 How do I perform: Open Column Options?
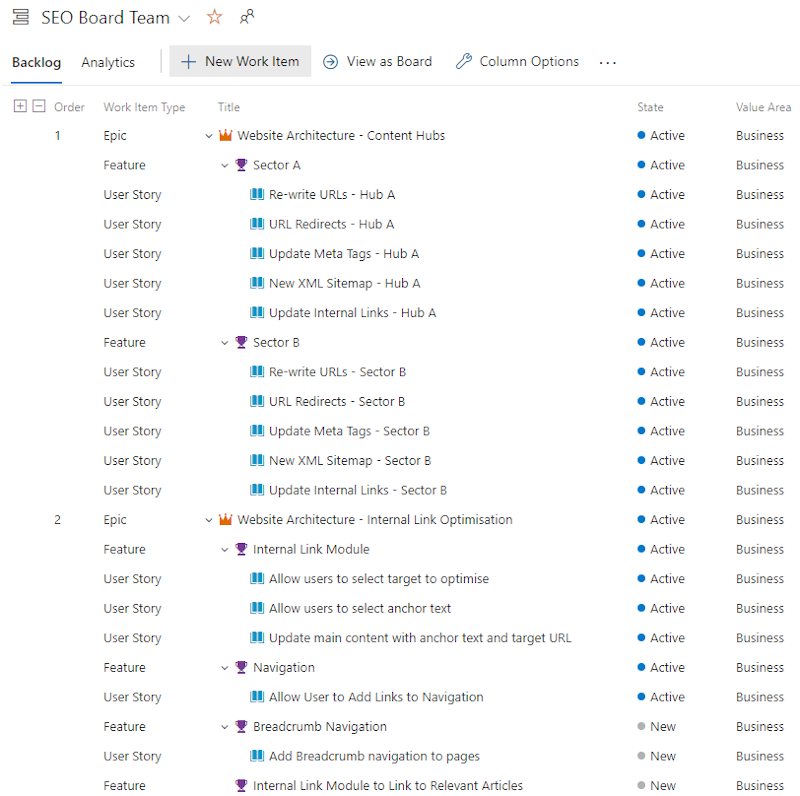(517, 61)
